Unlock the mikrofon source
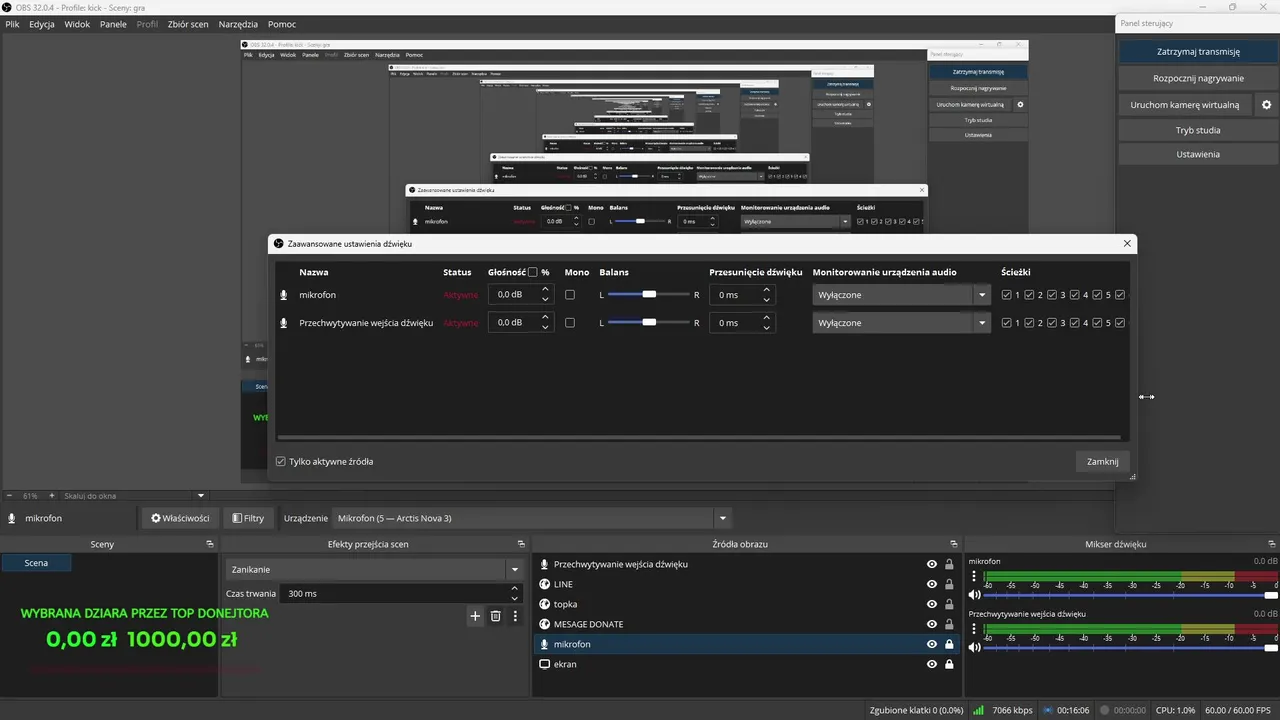 pyautogui.click(x=949, y=644)
